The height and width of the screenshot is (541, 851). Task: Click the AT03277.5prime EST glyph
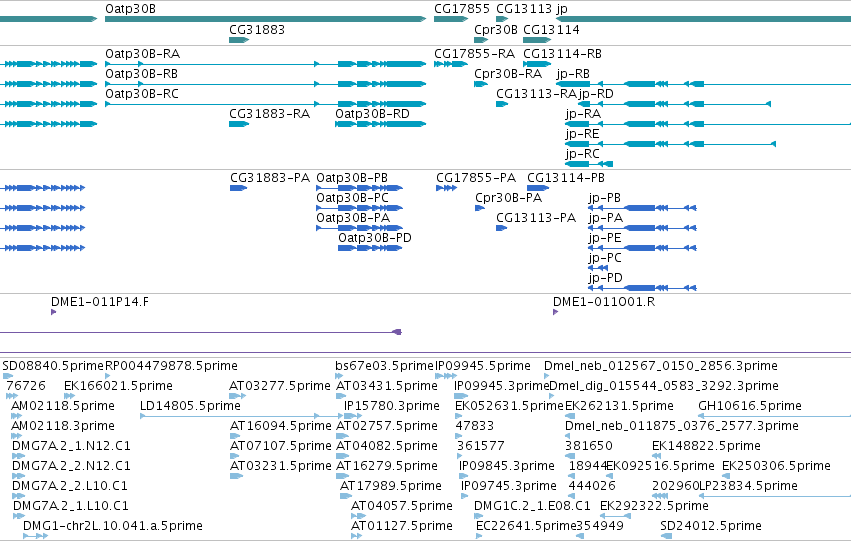pos(237,396)
